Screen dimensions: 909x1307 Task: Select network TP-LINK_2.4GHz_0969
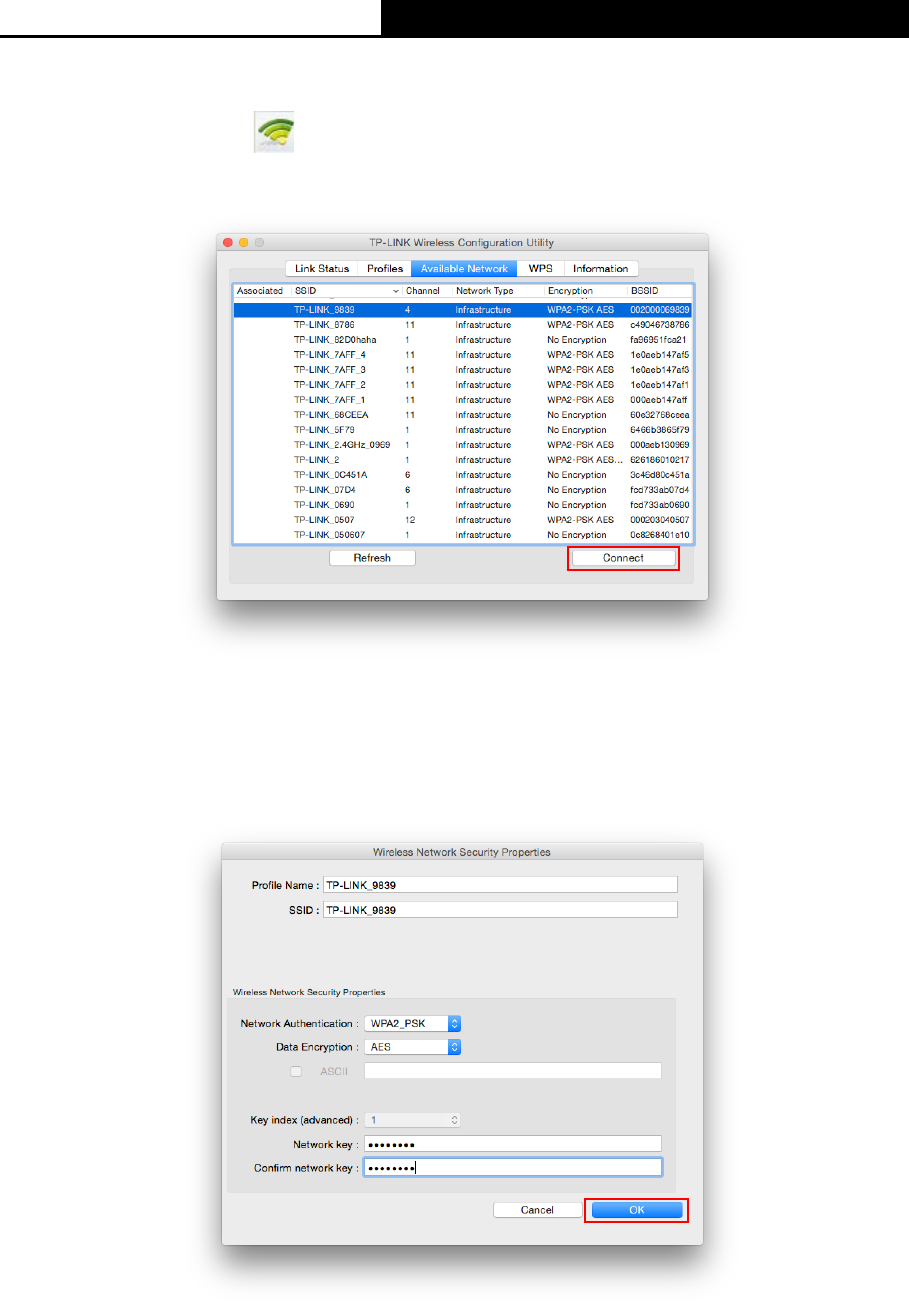pyautogui.click(x=463, y=445)
